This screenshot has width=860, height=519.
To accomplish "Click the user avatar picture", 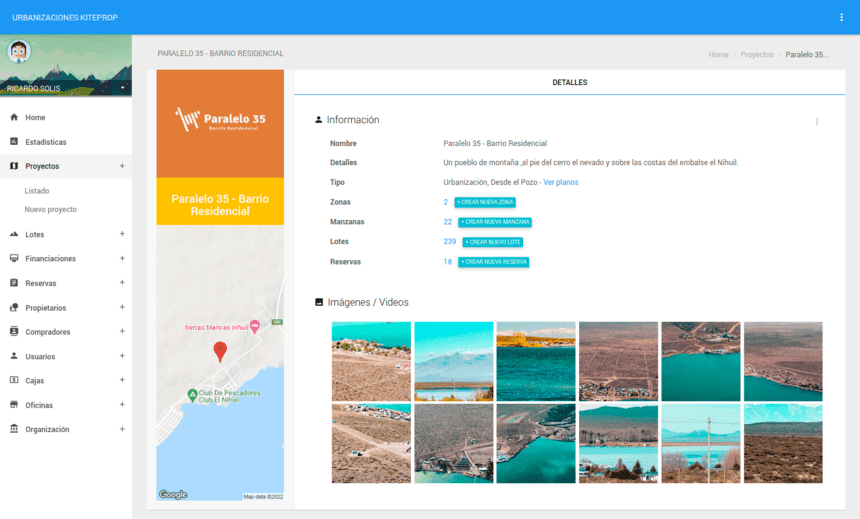I will (19, 52).
